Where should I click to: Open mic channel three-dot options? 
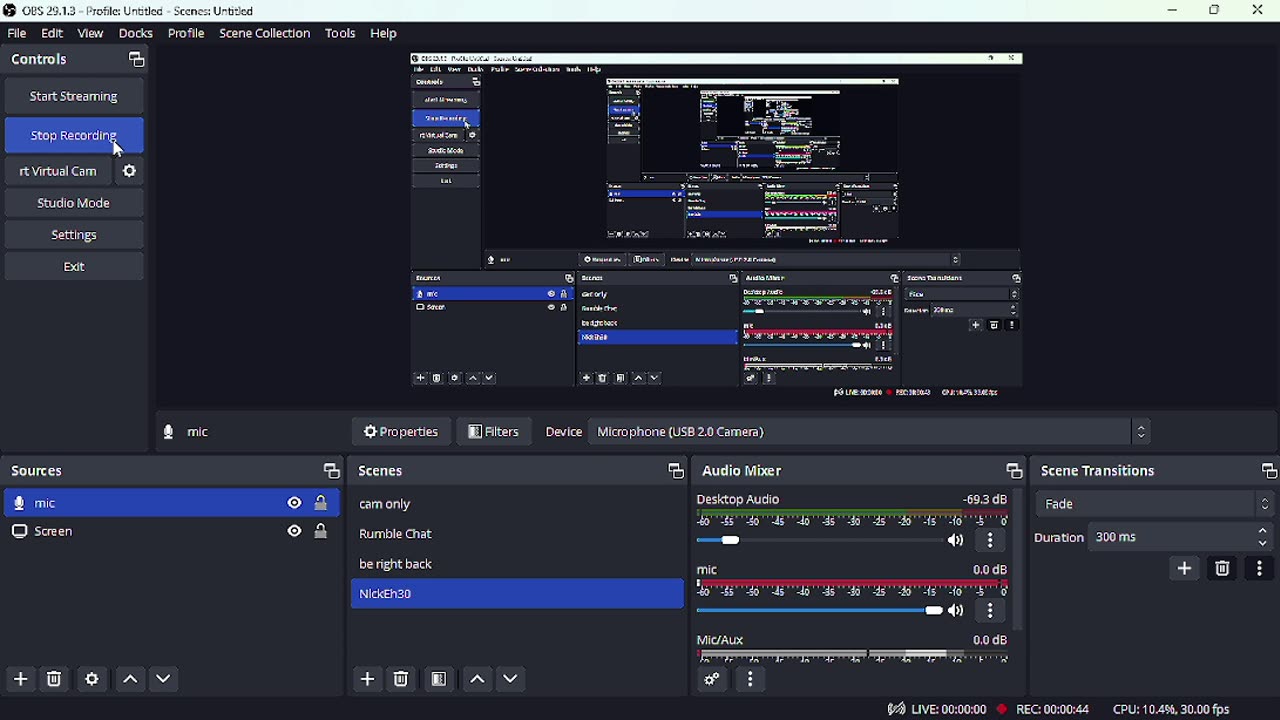991,611
